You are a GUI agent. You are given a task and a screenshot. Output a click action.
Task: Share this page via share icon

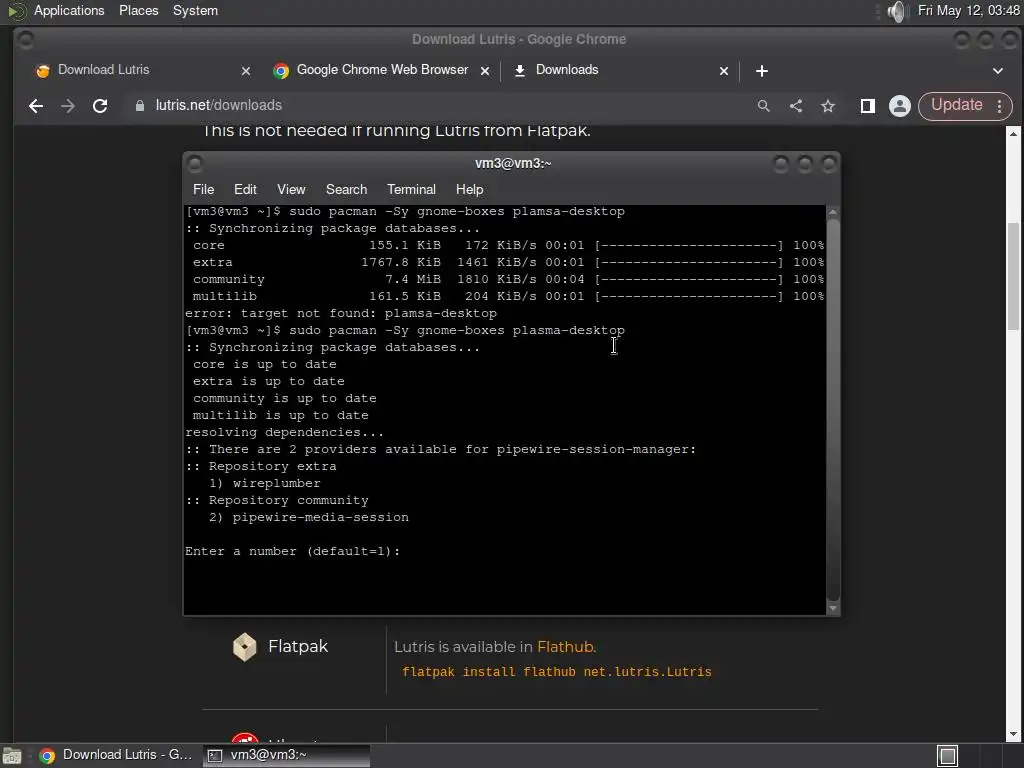pyautogui.click(x=795, y=106)
